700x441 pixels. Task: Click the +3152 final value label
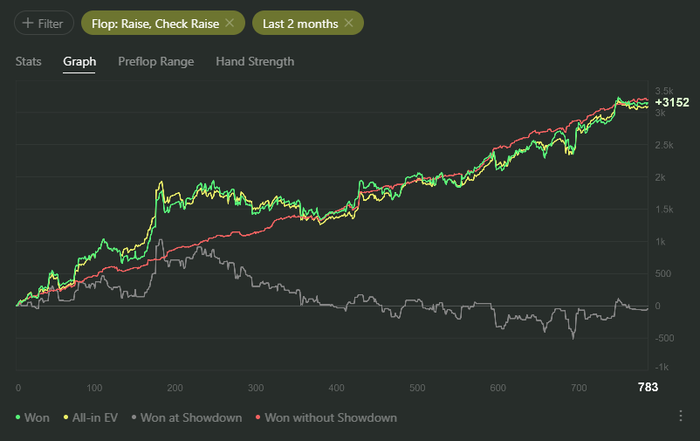670,102
